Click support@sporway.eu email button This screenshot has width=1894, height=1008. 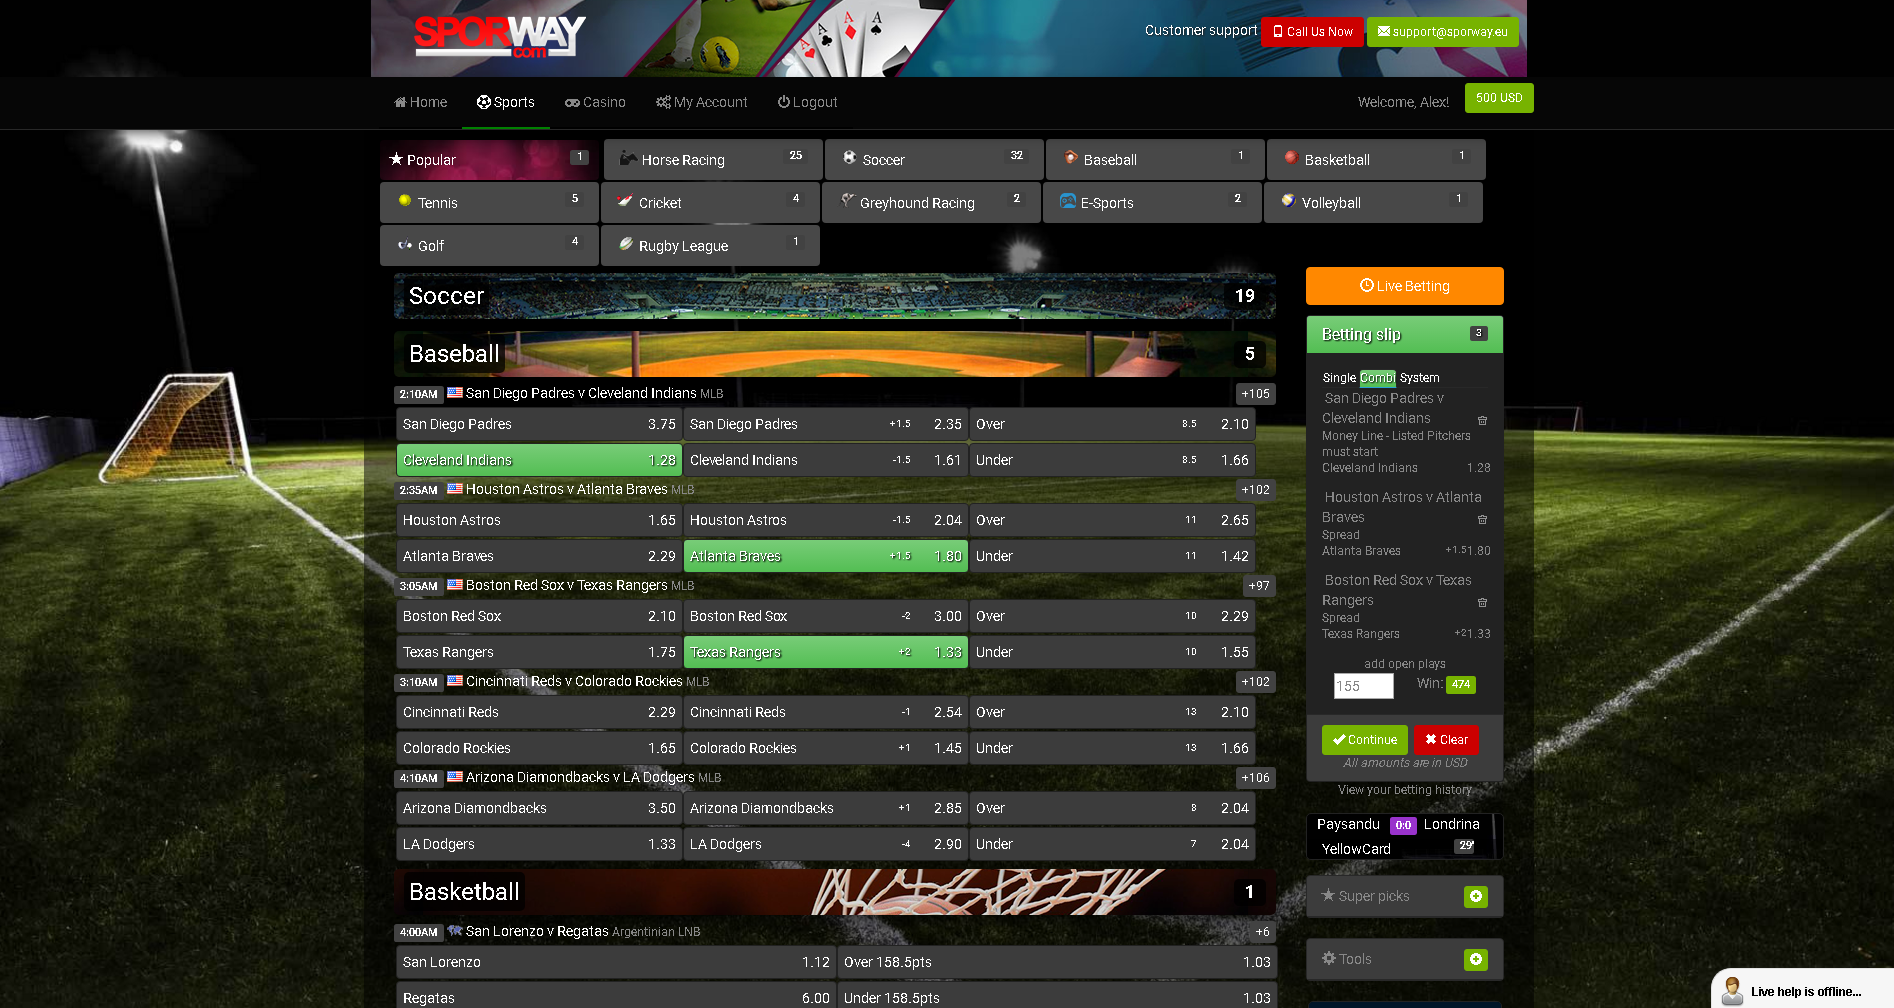point(1442,32)
